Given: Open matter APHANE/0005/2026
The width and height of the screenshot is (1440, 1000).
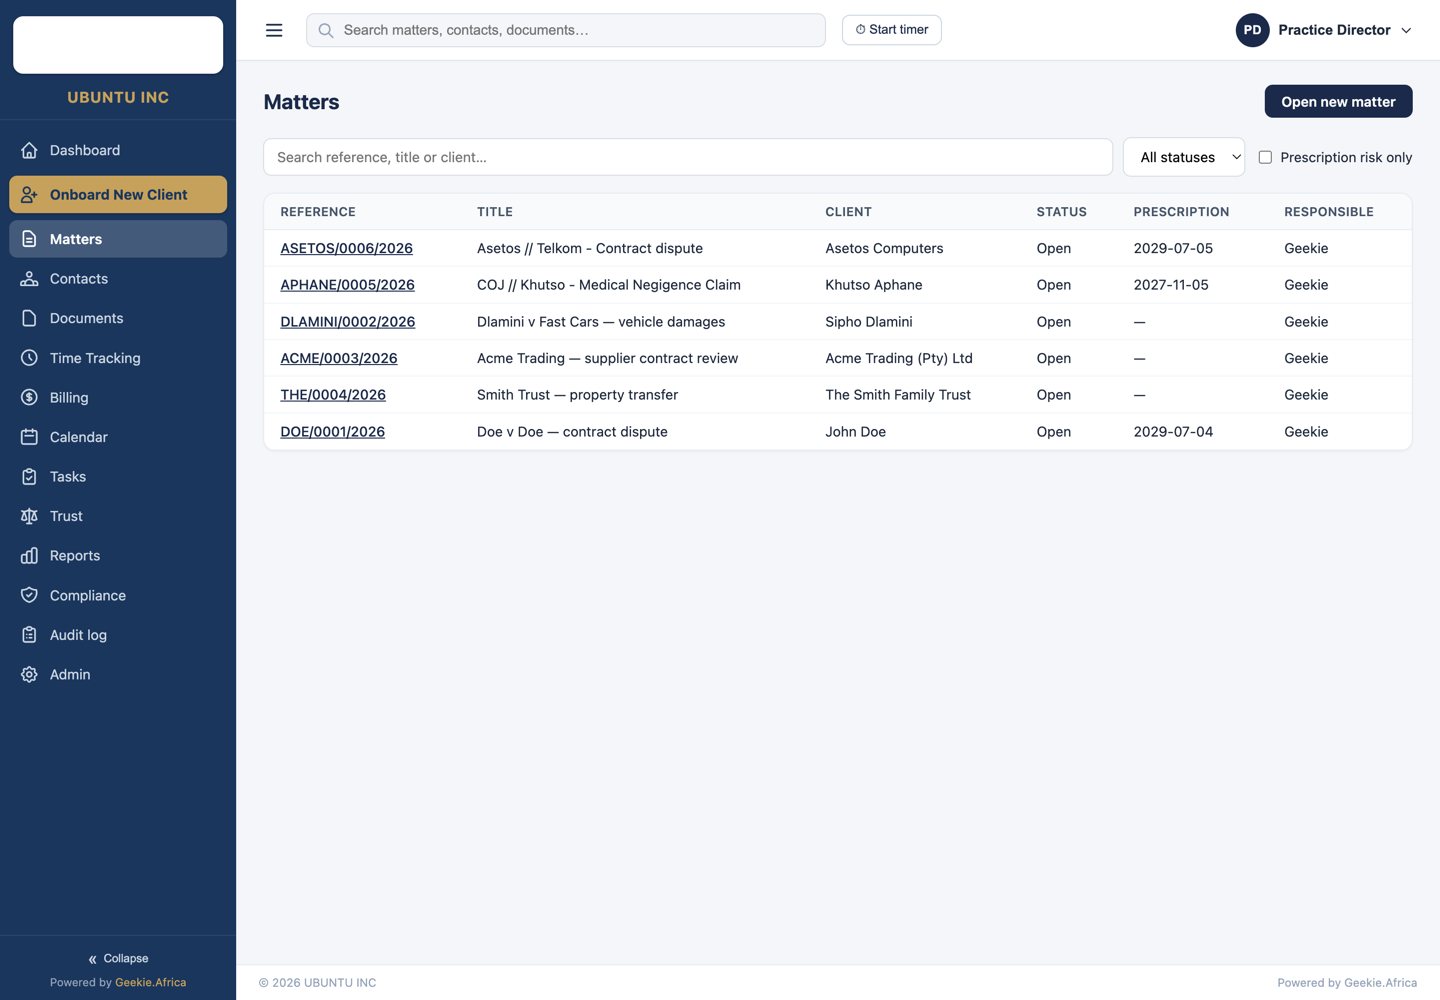Looking at the screenshot, I should pyautogui.click(x=347, y=285).
